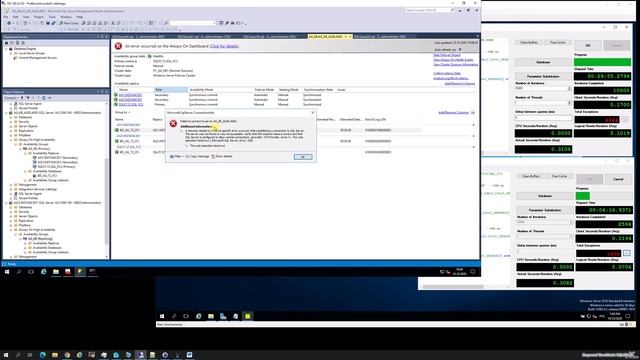Click the Connect dropdown in Object Explorer
The image size is (640, 360).
coord(11,98)
